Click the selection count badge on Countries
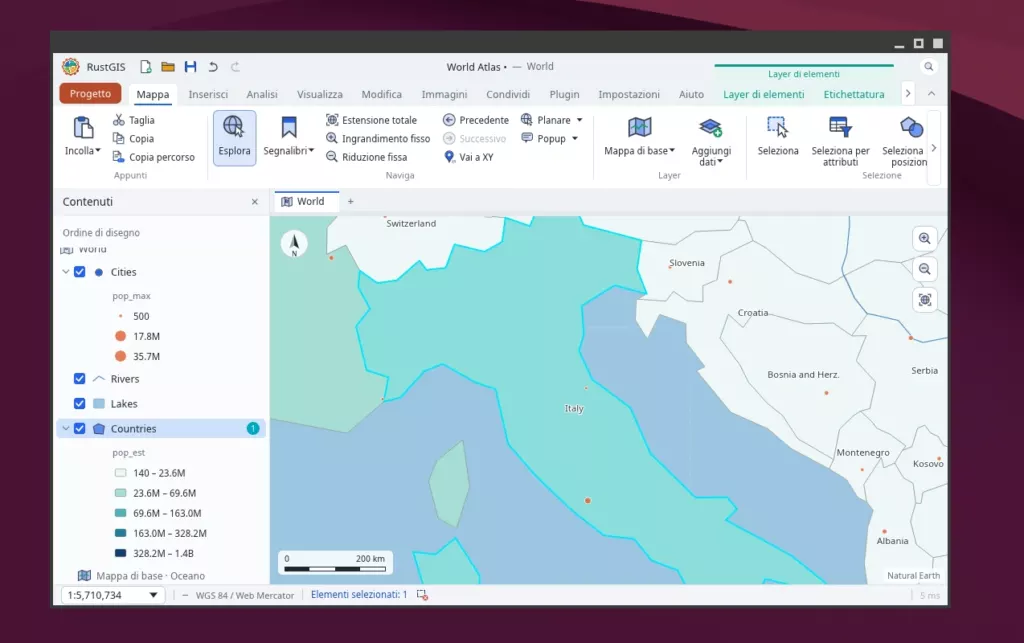 (x=253, y=428)
